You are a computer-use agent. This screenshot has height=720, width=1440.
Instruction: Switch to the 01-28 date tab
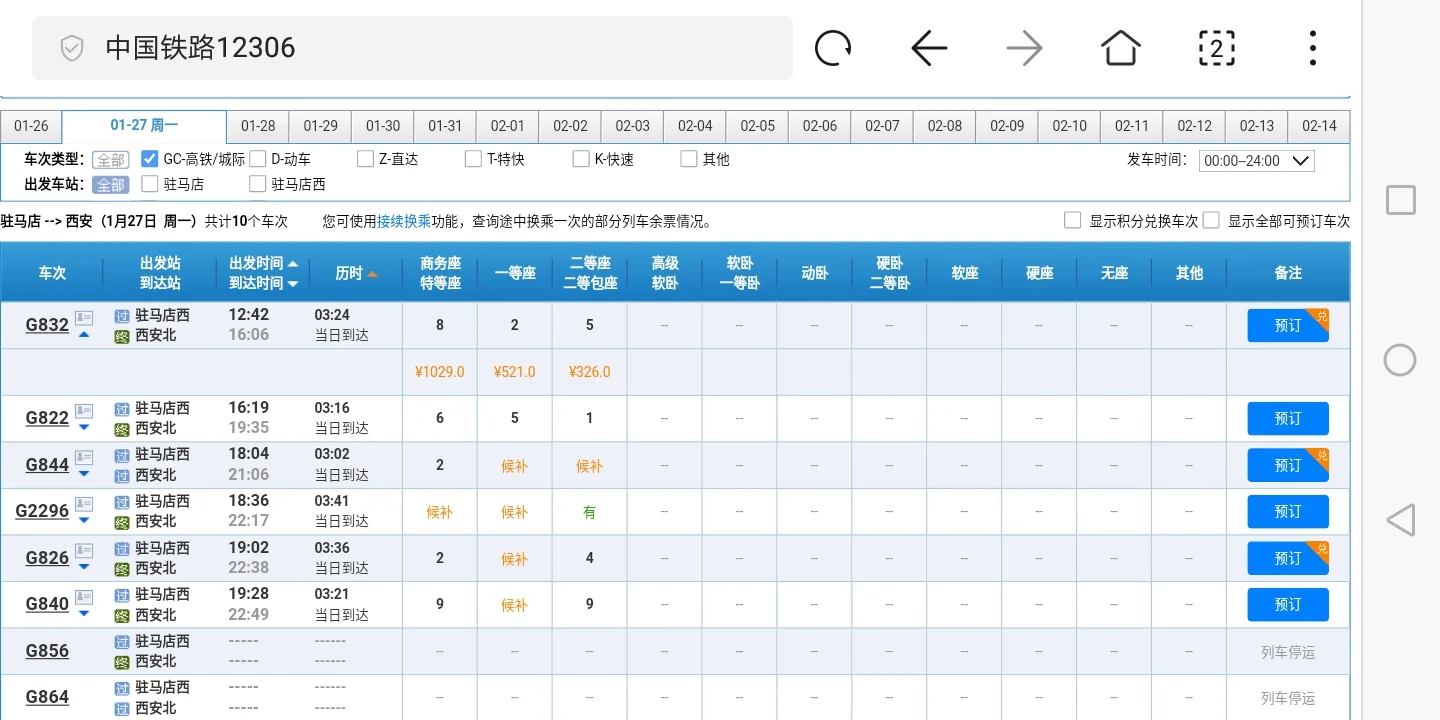pyautogui.click(x=257, y=125)
